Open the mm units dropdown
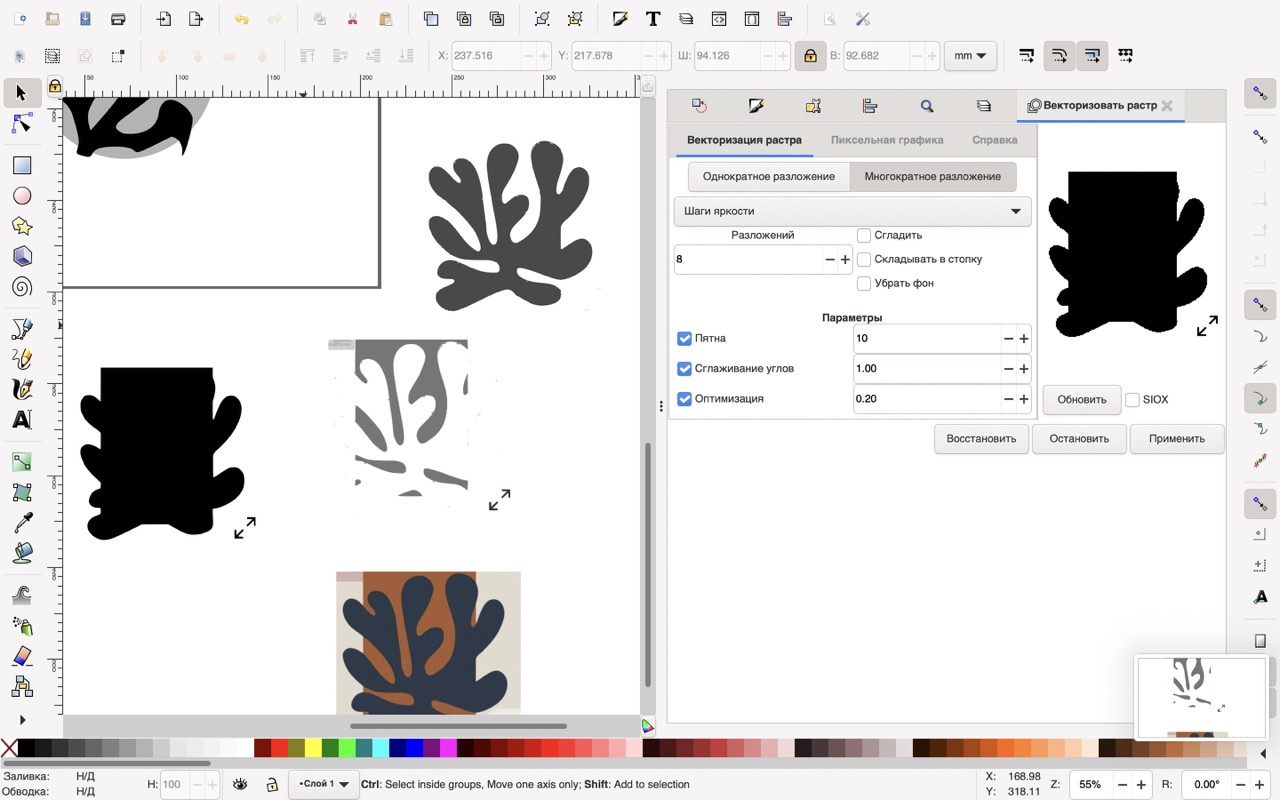 pos(969,56)
